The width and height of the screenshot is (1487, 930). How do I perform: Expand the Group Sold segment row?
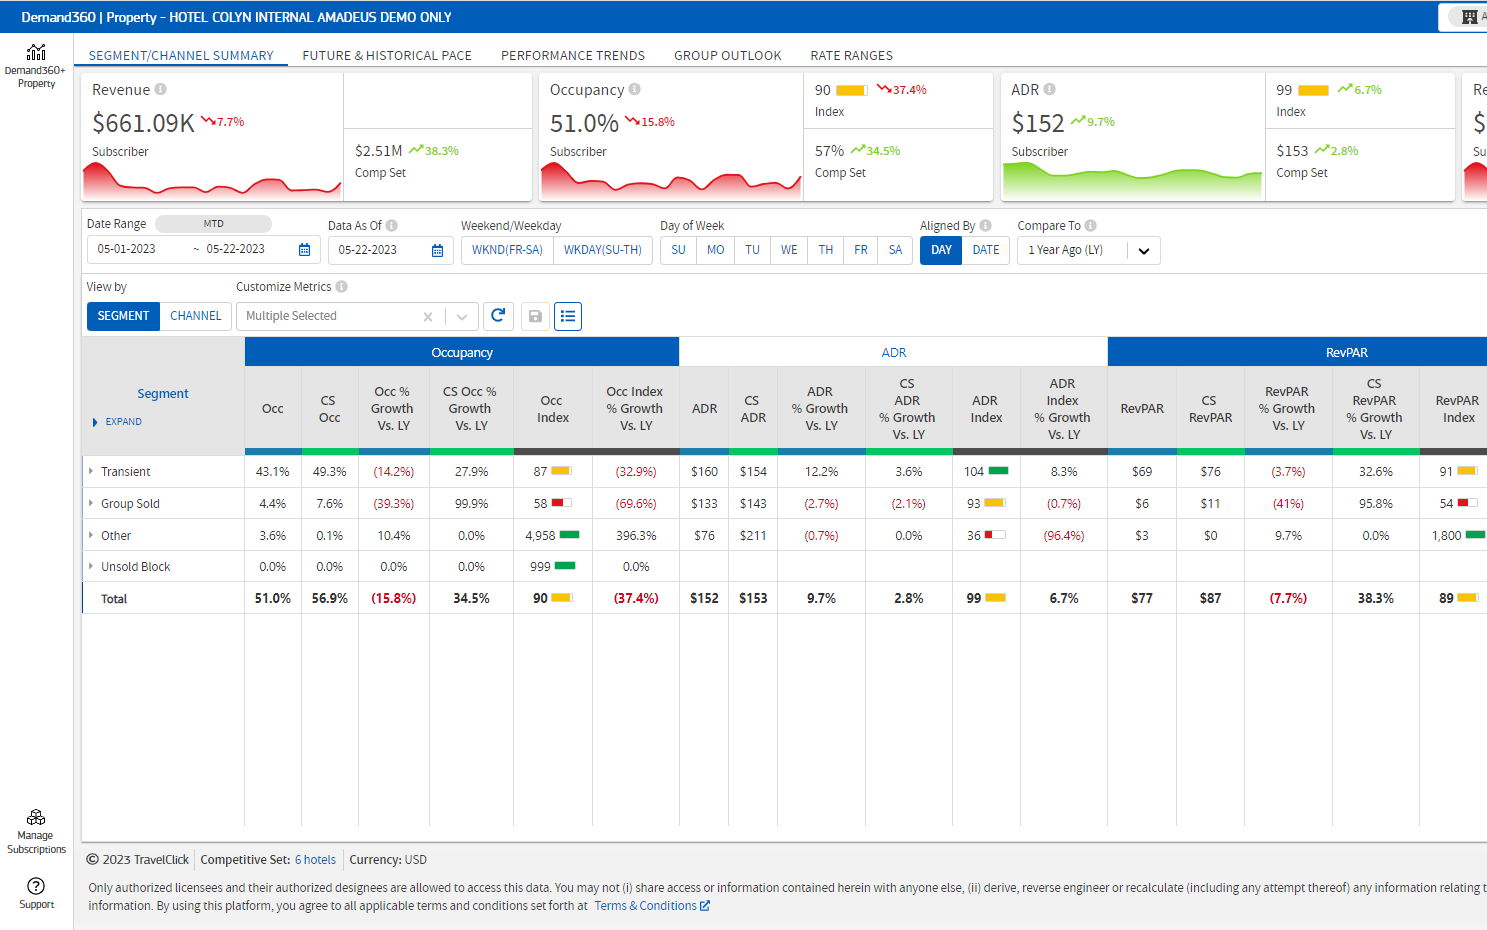91,503
